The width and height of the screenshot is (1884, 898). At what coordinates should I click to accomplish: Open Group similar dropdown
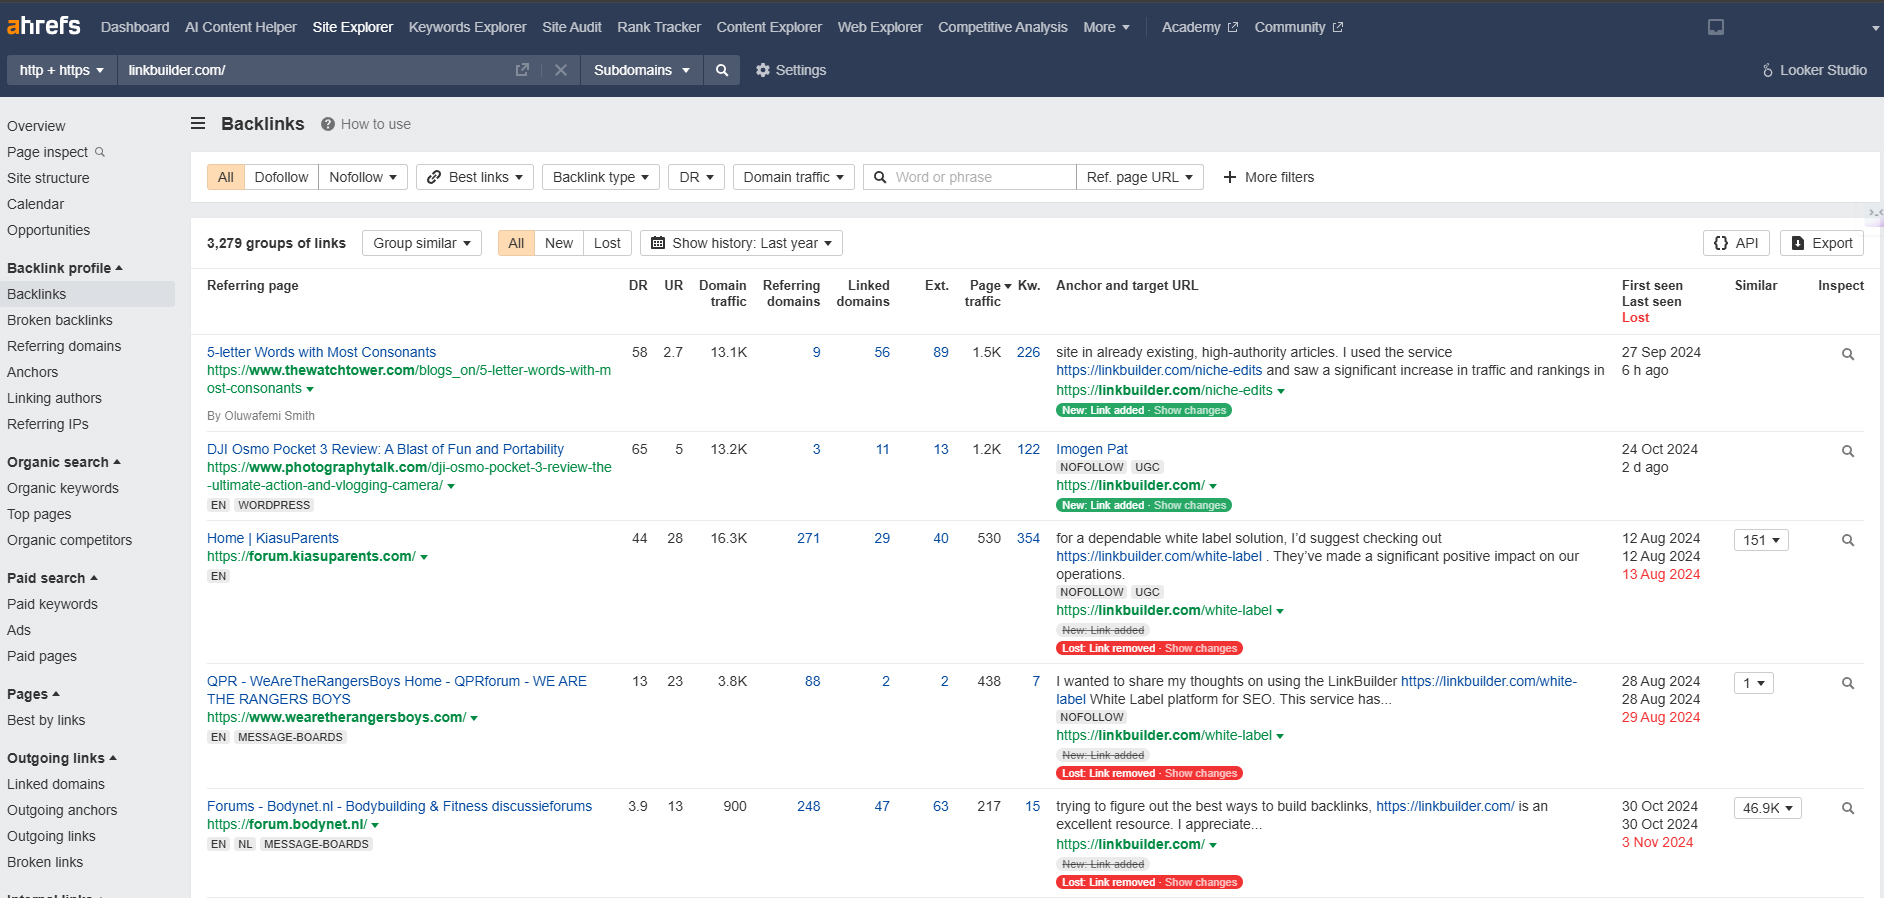pos(422,243)
